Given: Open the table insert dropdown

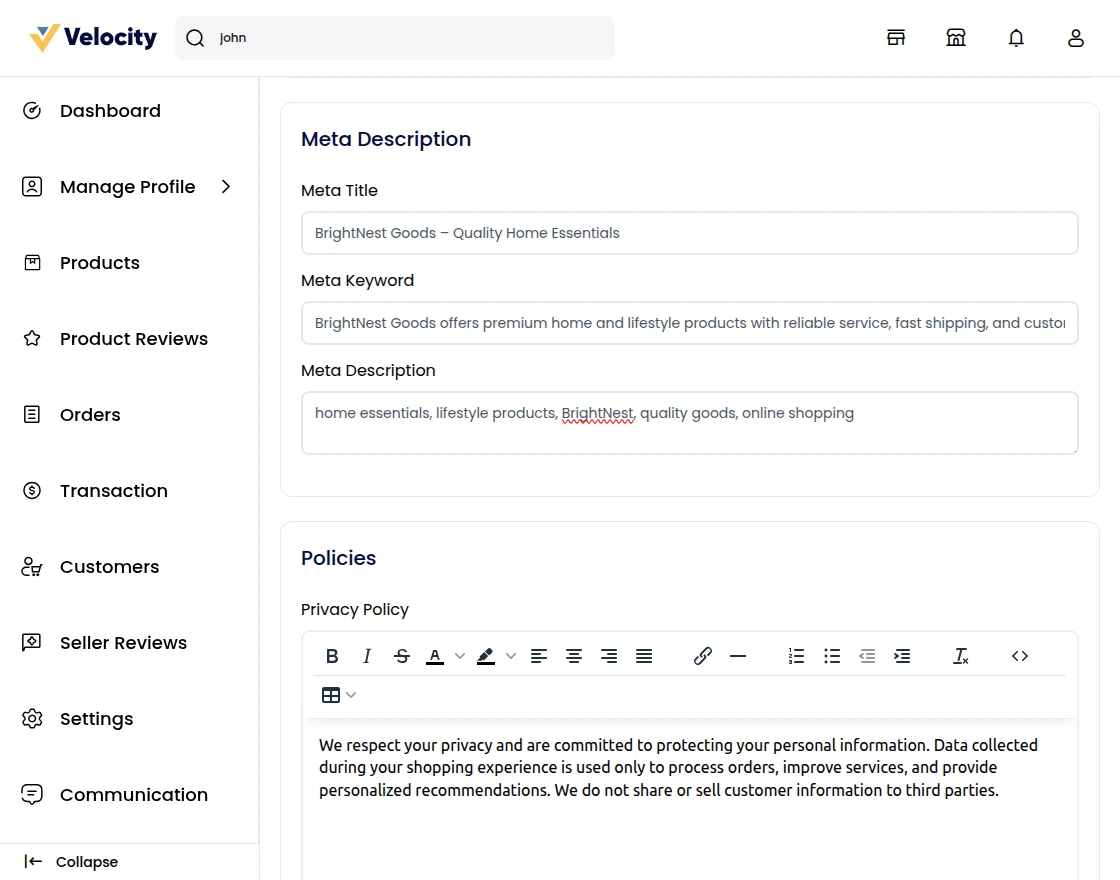Looking at the screenshot, I should pyautogui.click(x=339, y=695).
